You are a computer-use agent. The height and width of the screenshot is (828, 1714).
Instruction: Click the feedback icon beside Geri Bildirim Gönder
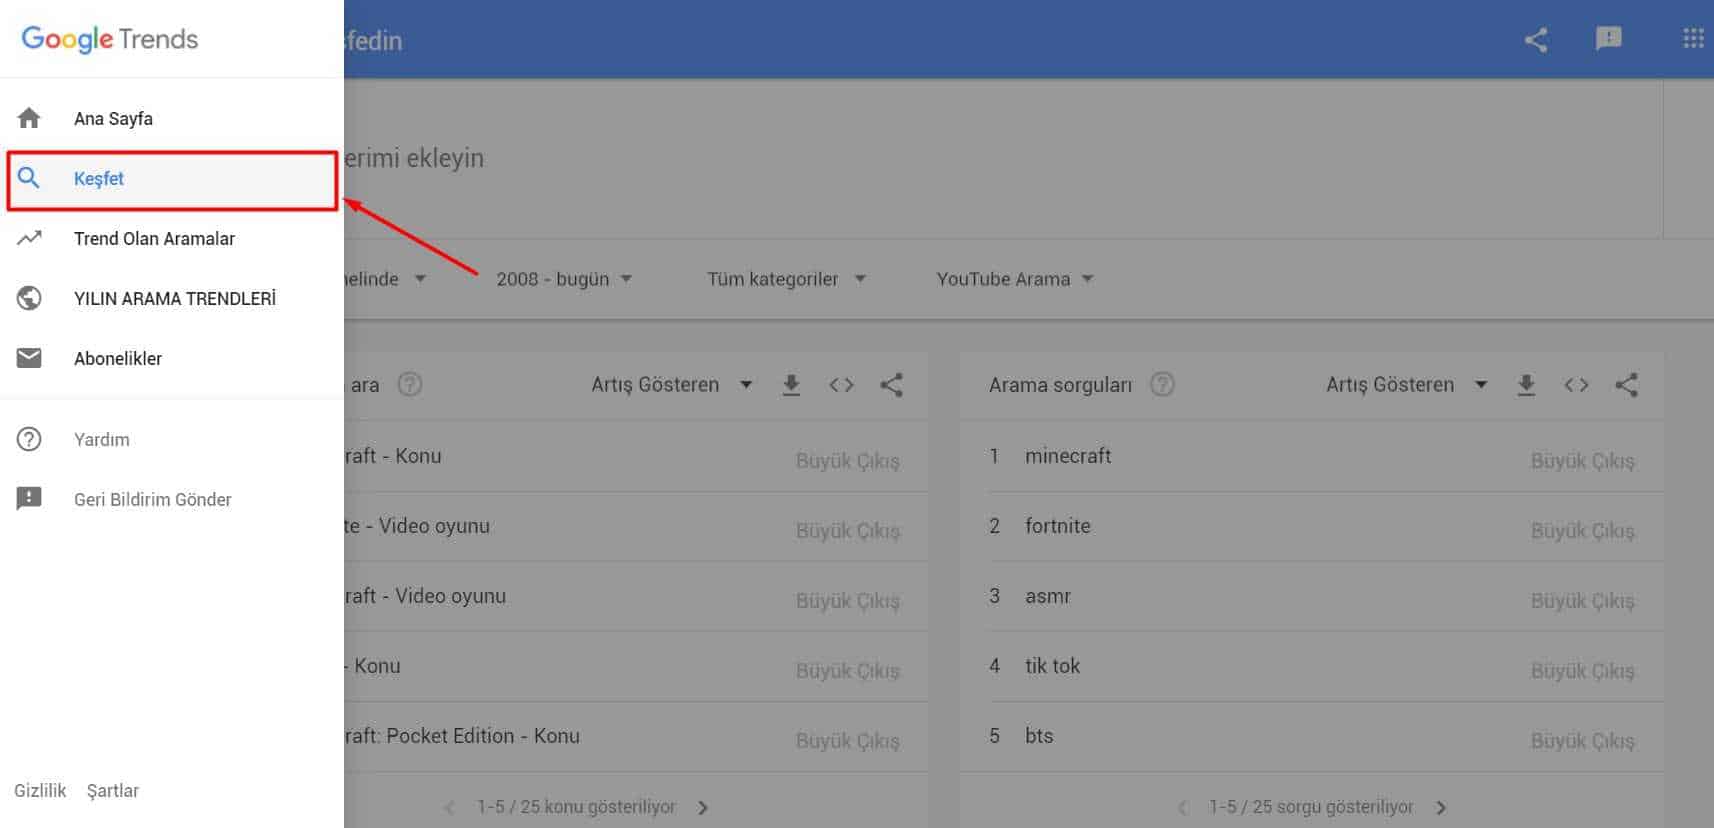coord(29,499)
